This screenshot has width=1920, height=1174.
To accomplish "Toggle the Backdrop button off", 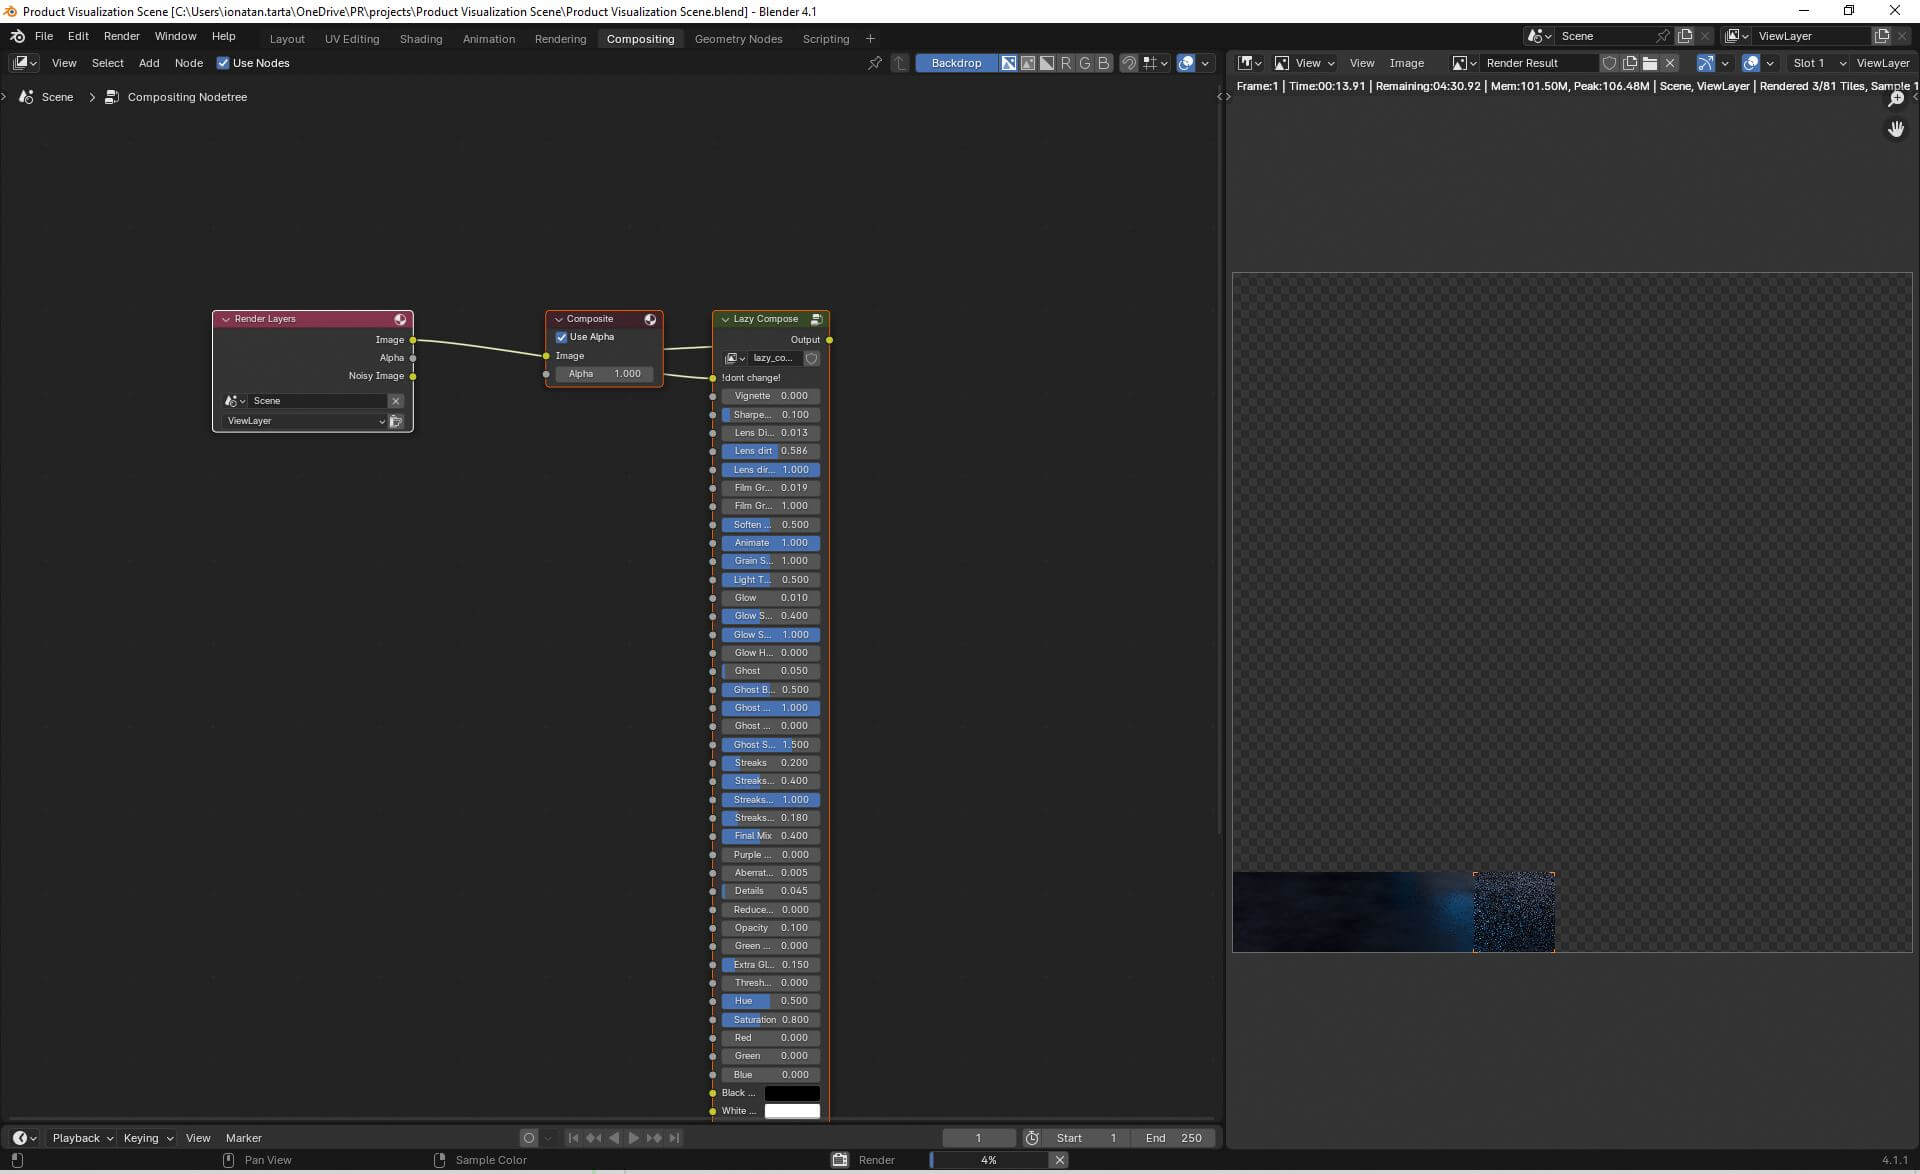I will [x=955, y=63].
